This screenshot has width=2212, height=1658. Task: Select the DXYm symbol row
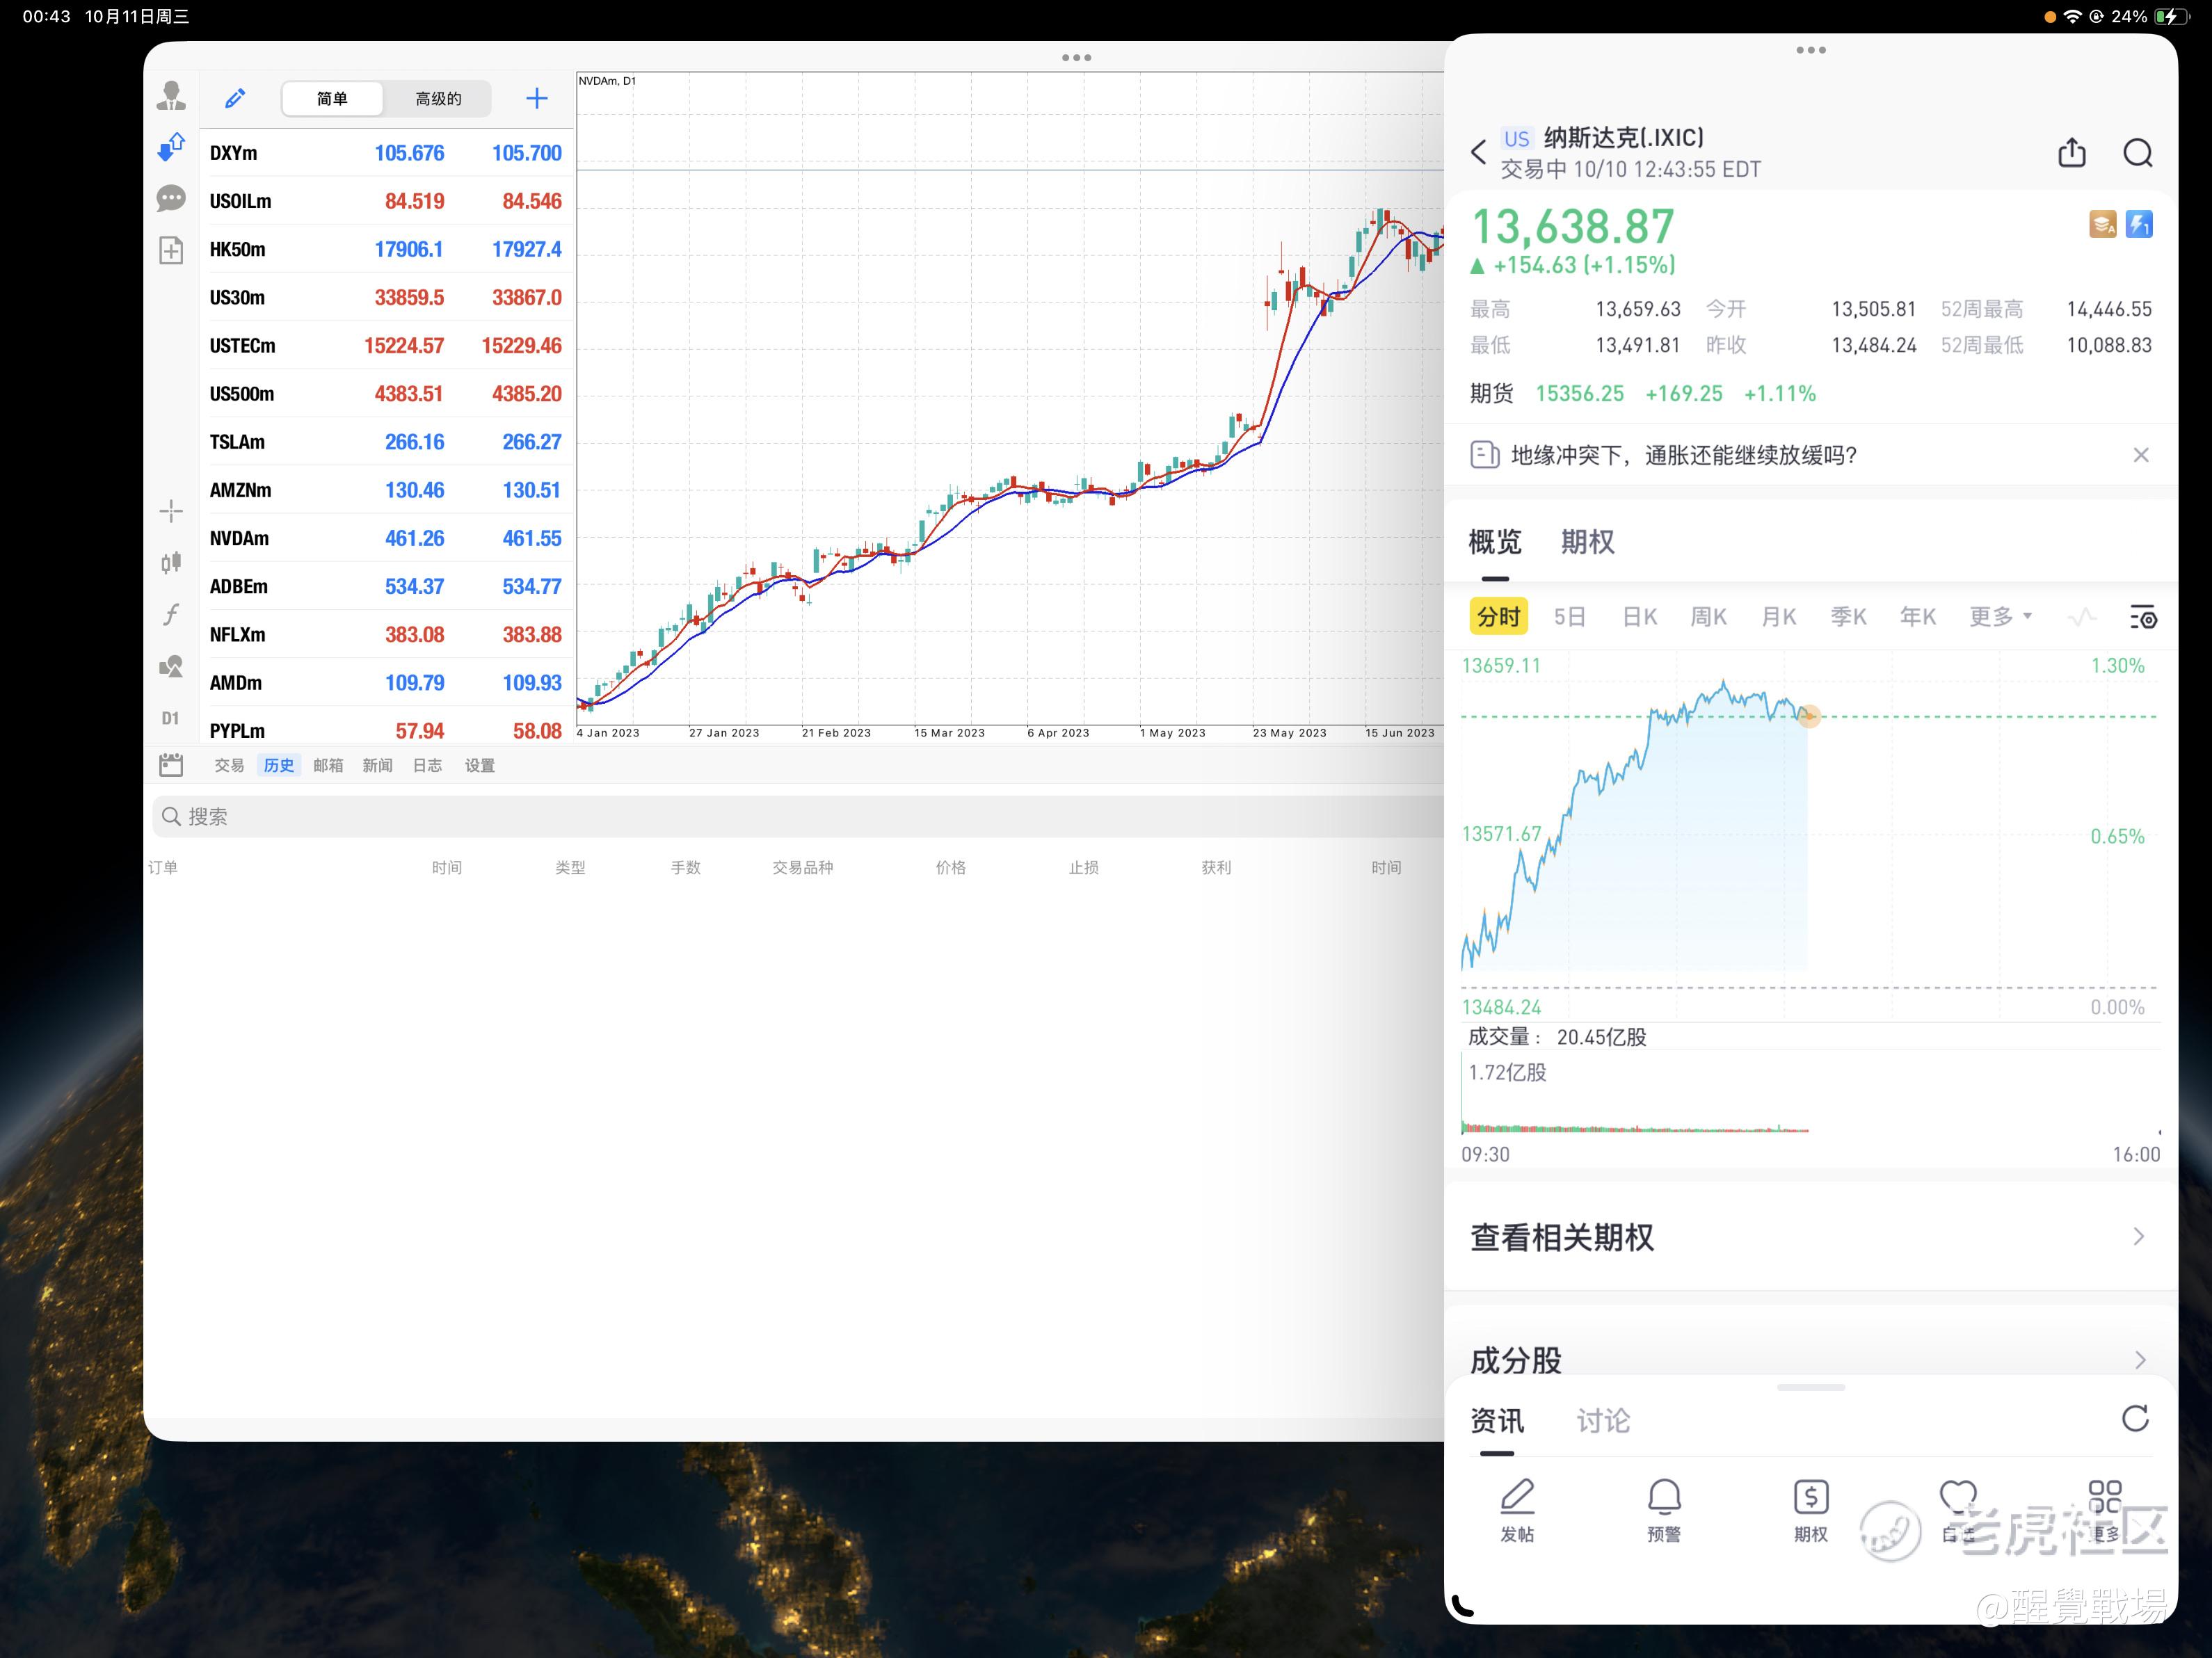click(387, 153)
